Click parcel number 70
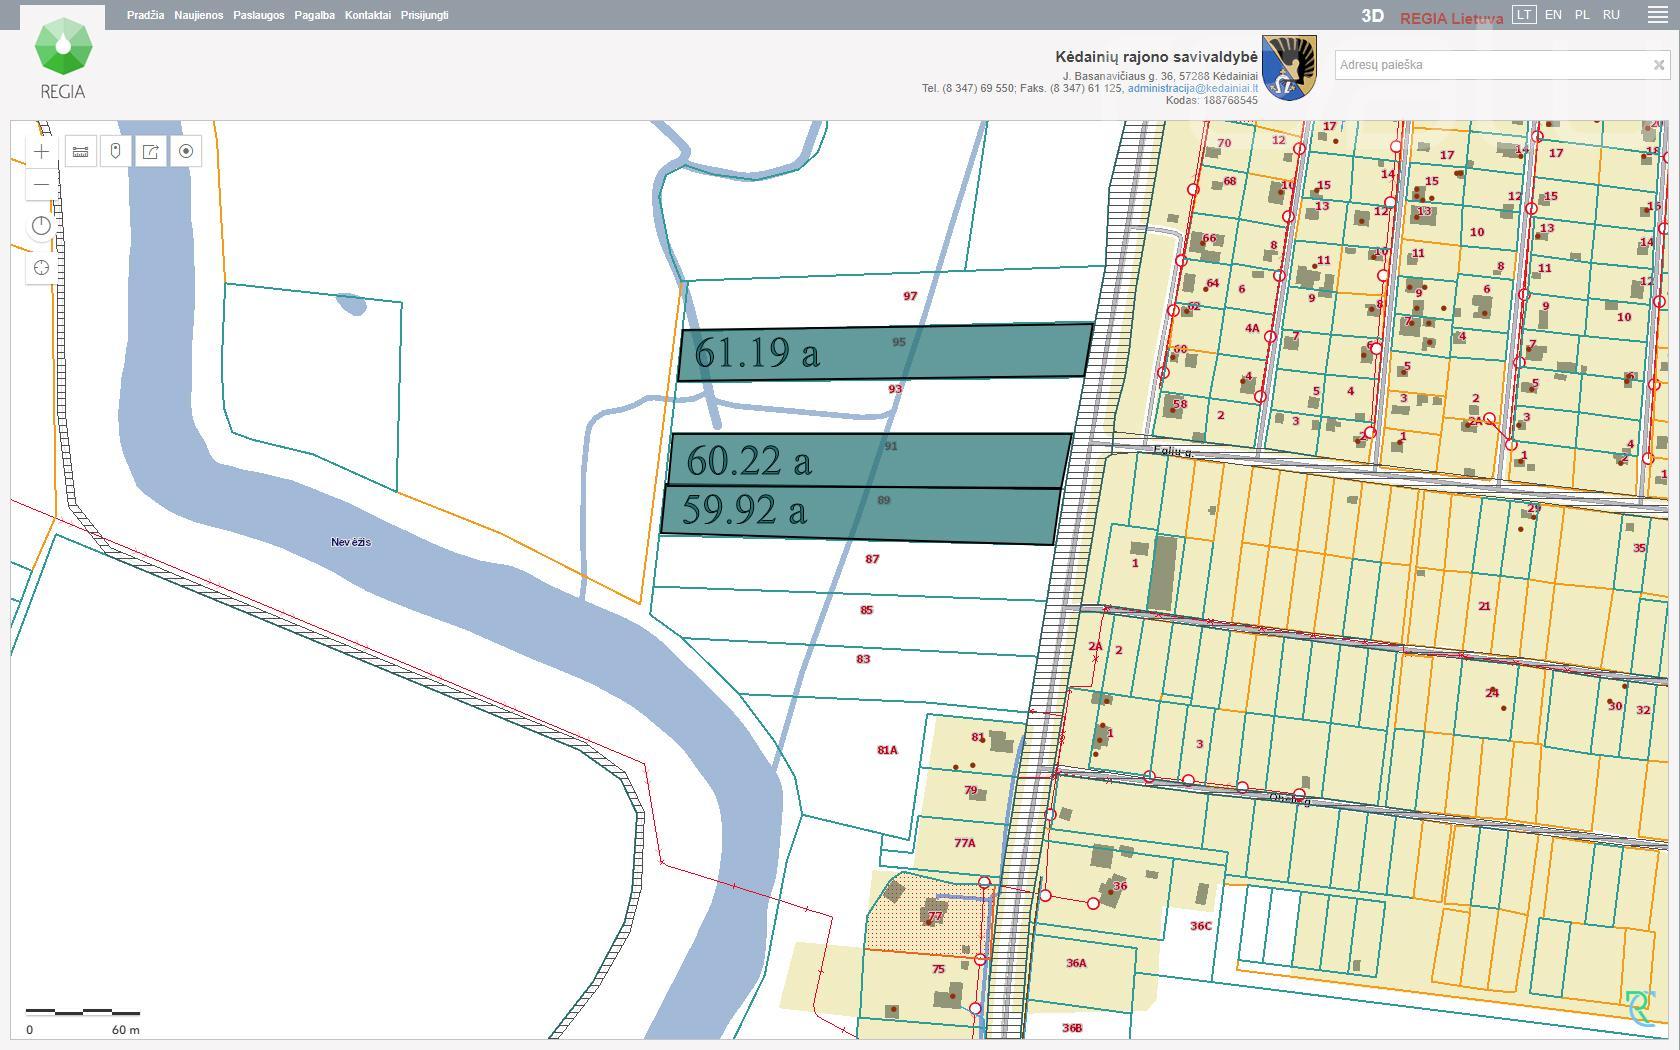The height and width of the screenshot is (1050, 1680). click(x=1224, y=143)
